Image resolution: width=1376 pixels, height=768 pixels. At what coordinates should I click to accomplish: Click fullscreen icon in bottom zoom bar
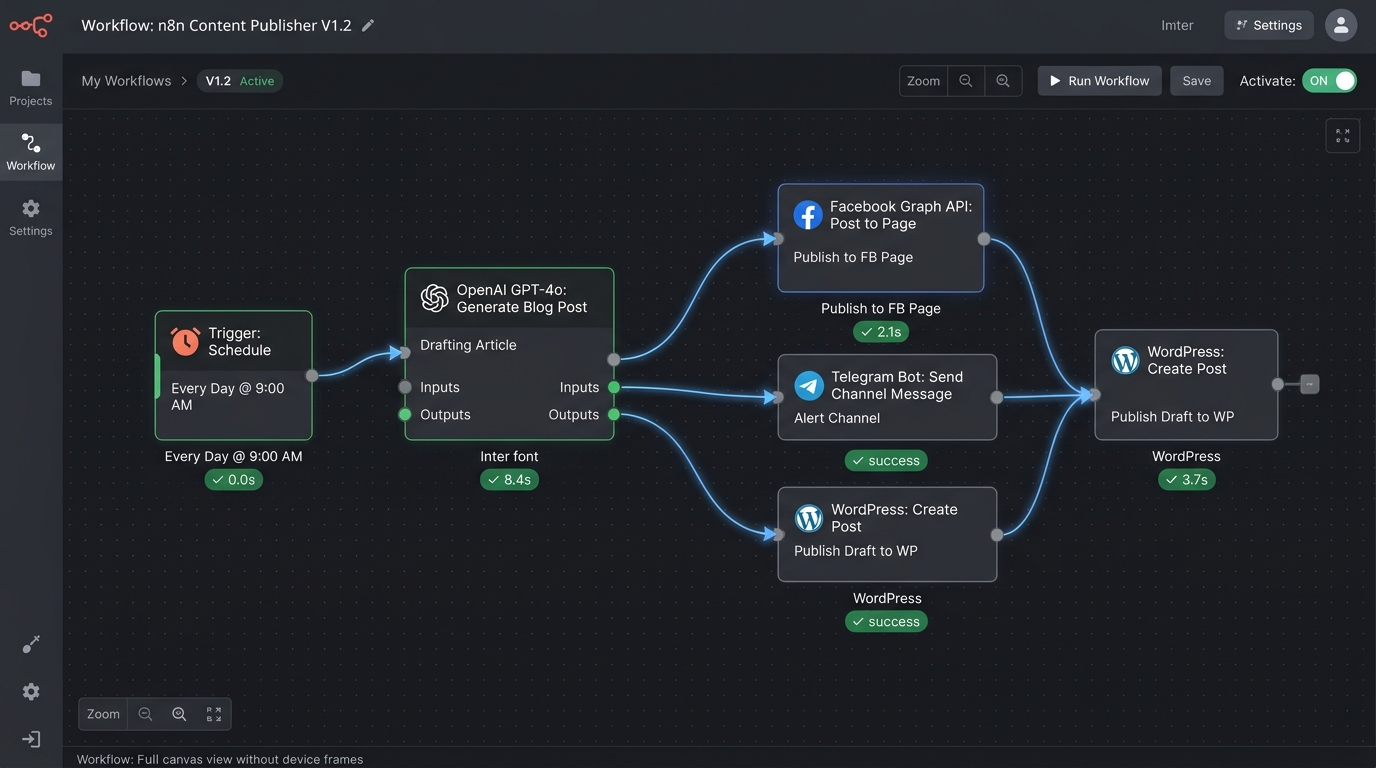214,714
